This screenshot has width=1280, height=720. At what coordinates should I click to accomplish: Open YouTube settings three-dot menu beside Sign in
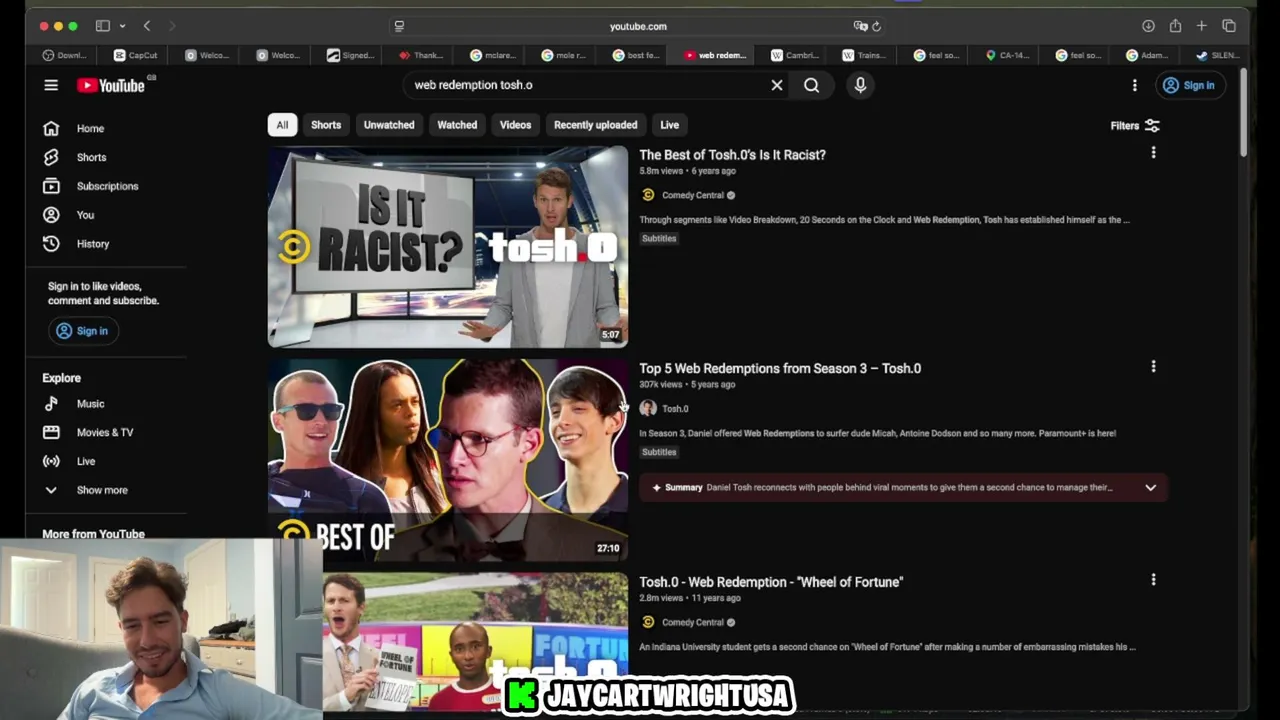(1134, 85)
